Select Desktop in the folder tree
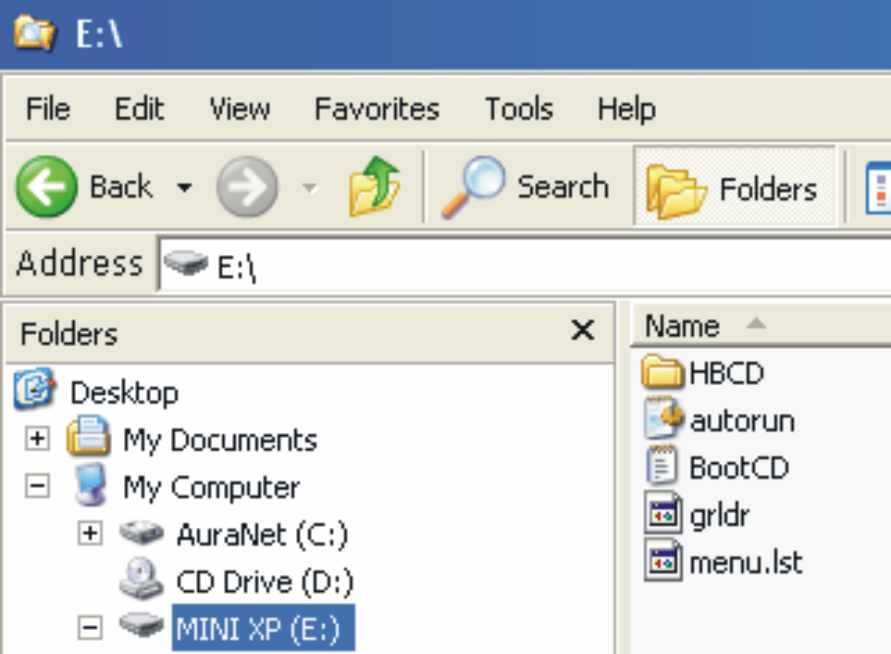This screenshot has width=891, height=654. (124, 393)
